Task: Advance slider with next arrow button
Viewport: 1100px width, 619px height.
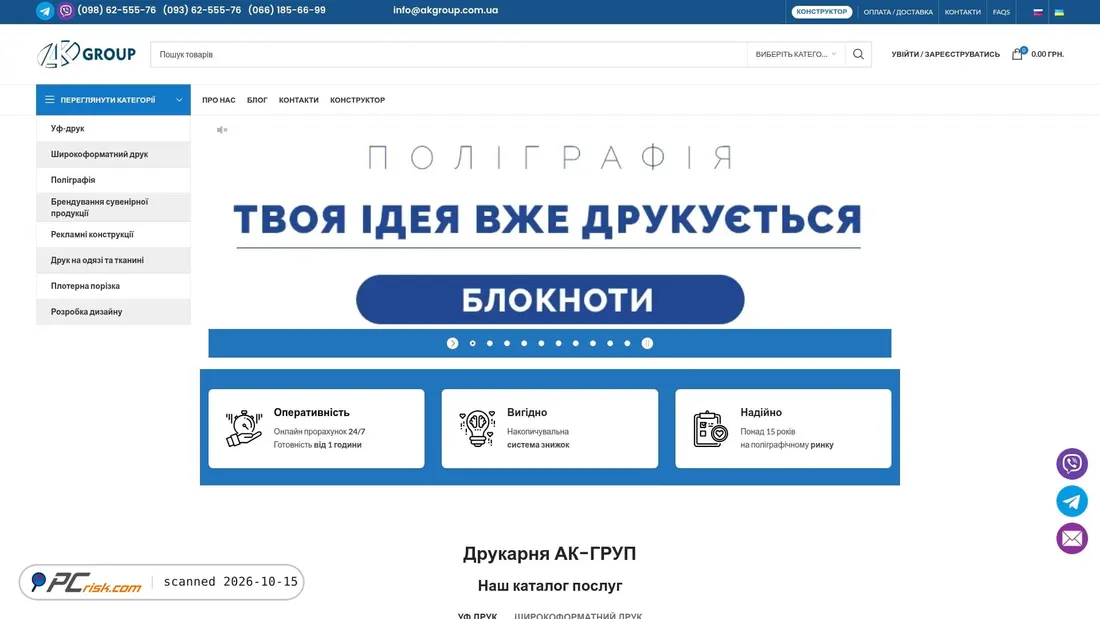Action: pyautogui.click(x=452, y=343)
